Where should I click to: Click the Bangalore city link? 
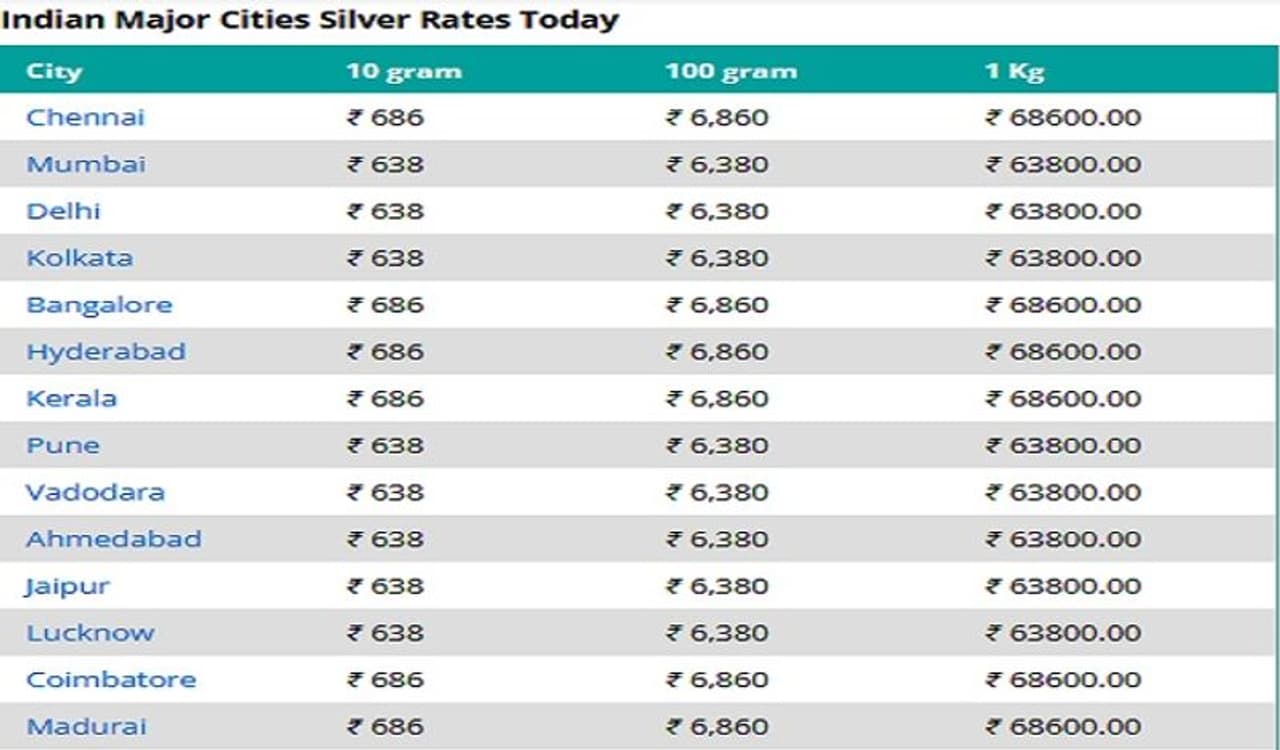pyautogui.click(x=99, y=305)
